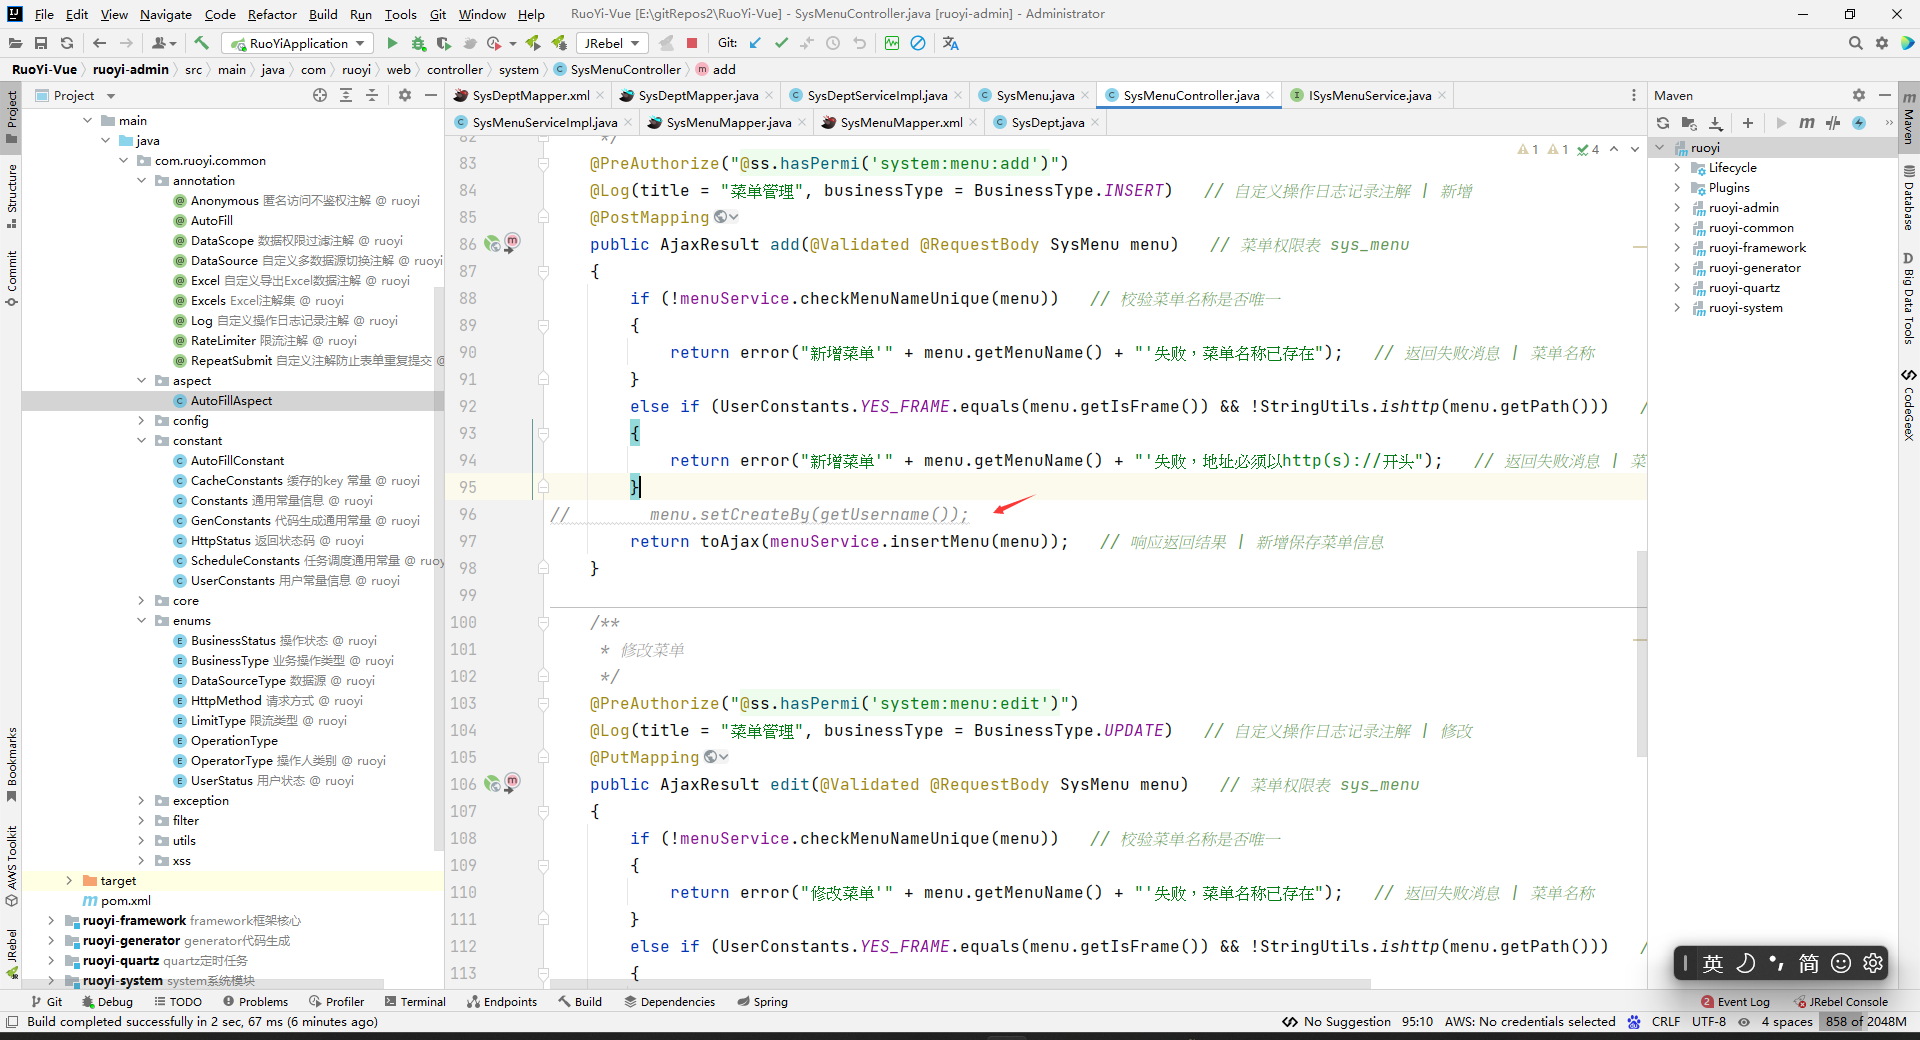This screenshot has width=1920, height=1040.
Task: Open Terminal tool window
Action: pyautogui.click(x=416, y=1001)
